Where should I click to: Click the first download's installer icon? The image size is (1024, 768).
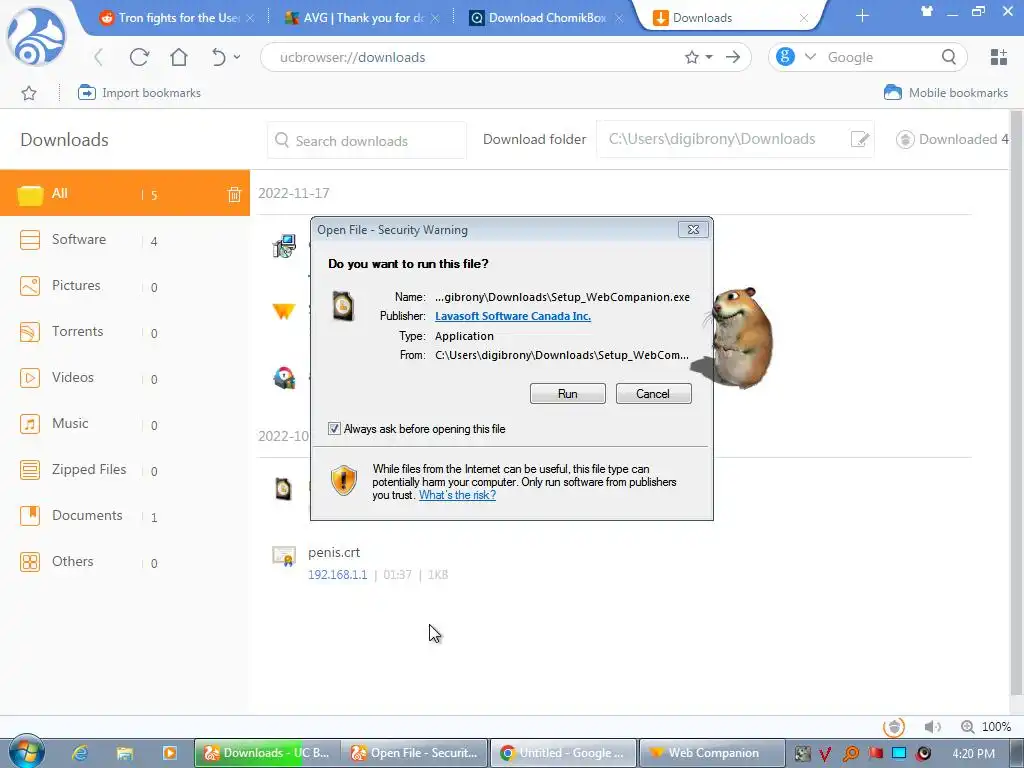[x=284, y=246]
